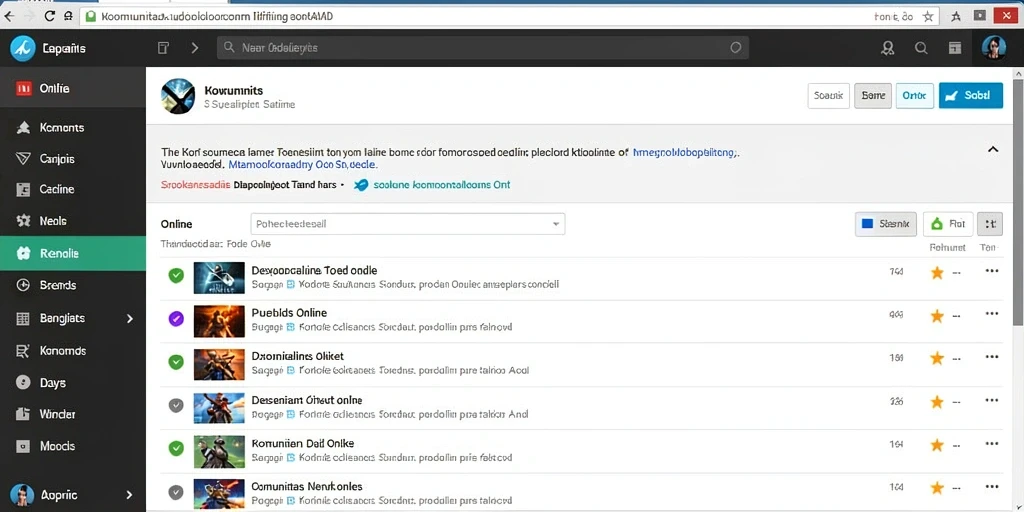Click the bookmark star in address bar

click(x=927, y=17)
